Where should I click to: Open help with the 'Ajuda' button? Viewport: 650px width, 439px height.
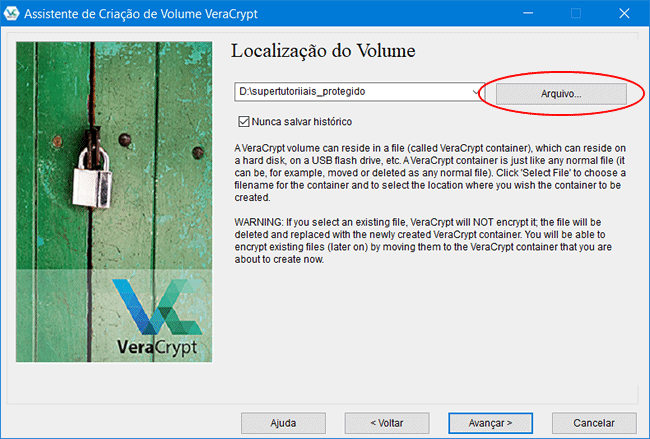284,422
